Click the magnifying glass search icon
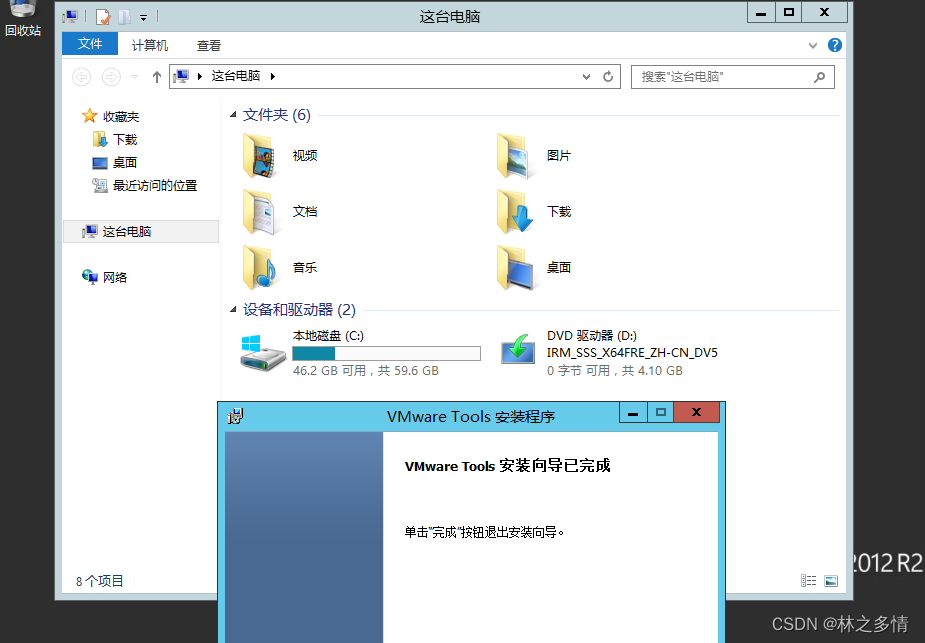The height and width of the screenshot is (643, 925). click(819, 77)
